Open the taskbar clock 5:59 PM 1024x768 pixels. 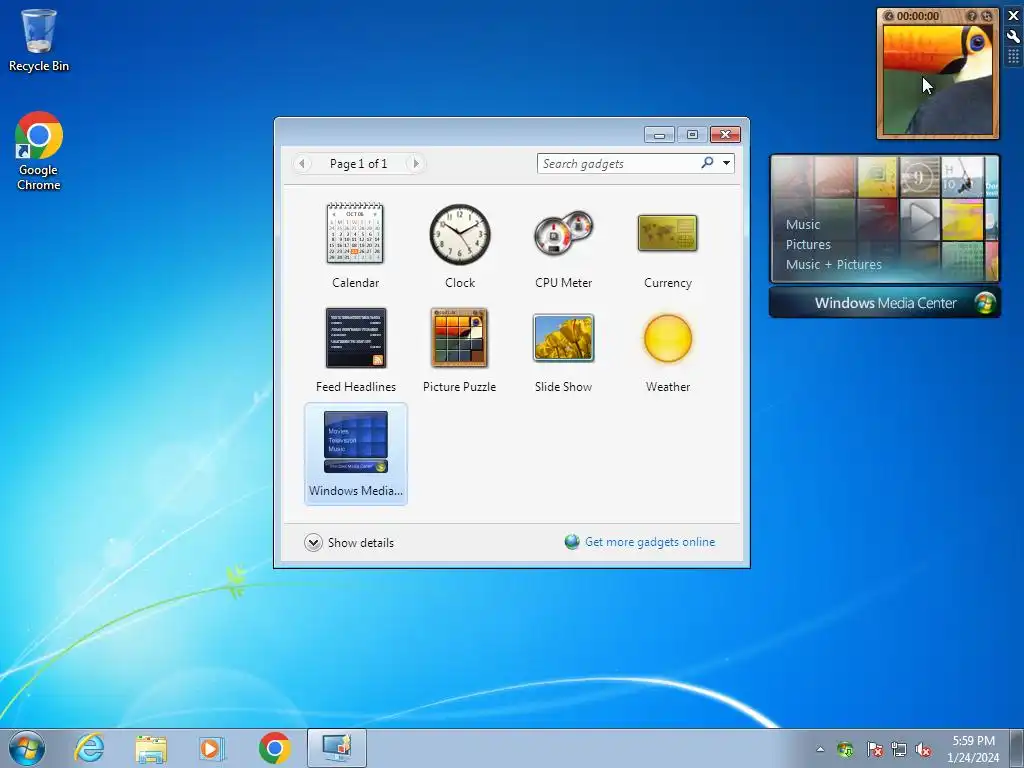tap(973, 749)
